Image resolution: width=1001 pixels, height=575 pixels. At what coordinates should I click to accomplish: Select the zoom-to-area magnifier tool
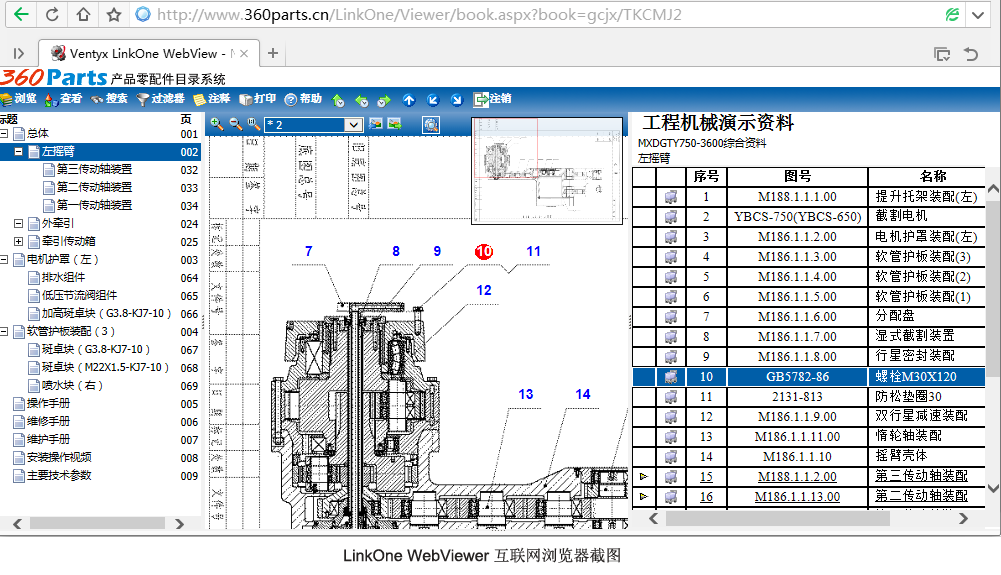click(253, 124)
